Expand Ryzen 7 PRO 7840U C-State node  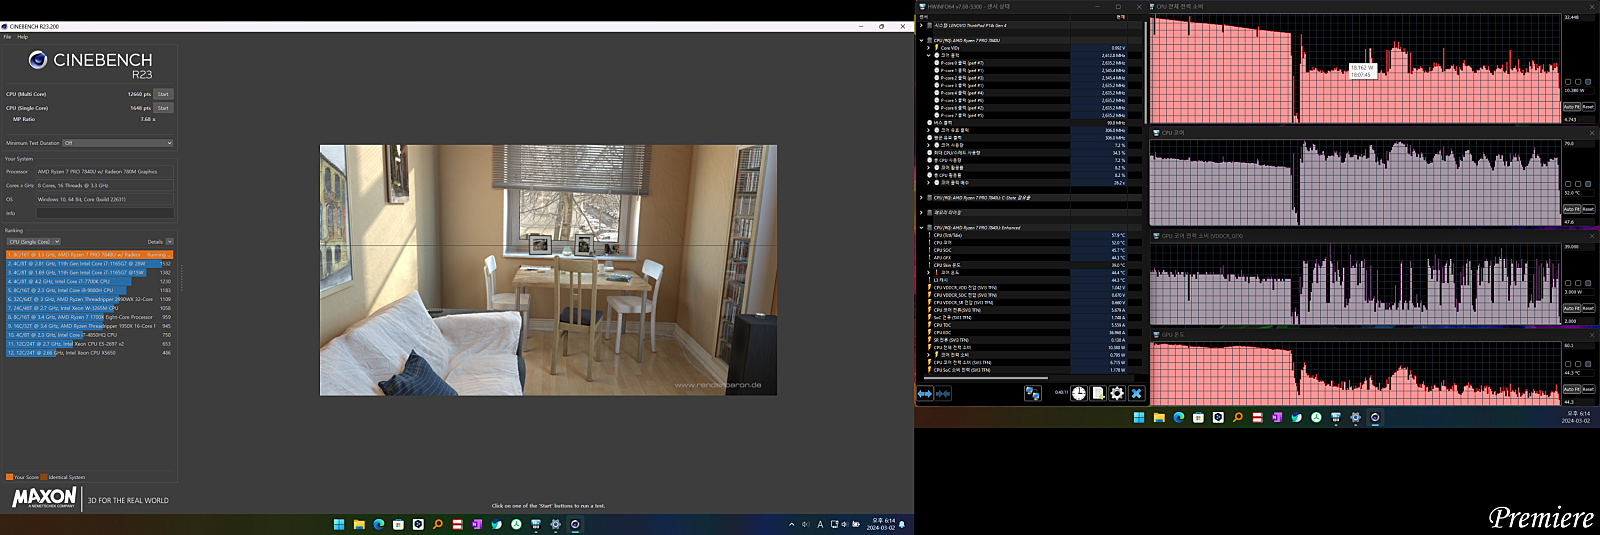(x=921, y=198)
